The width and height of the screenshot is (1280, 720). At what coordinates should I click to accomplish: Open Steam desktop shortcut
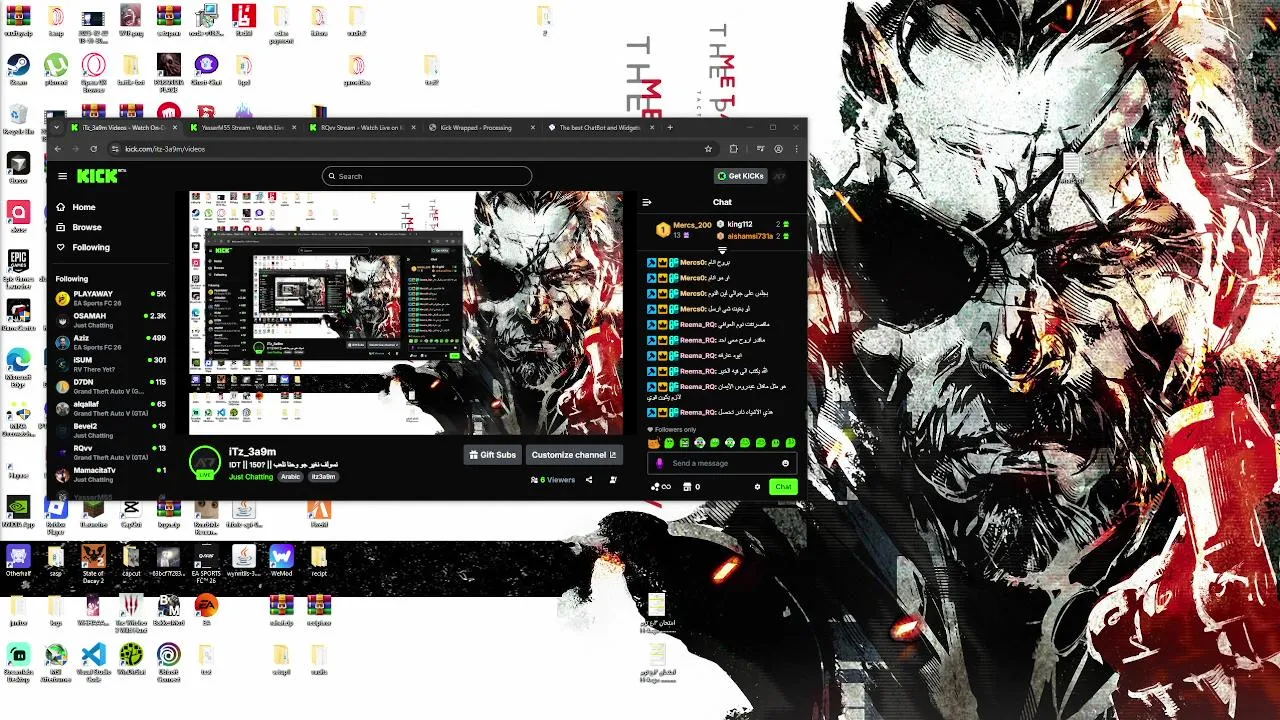pos(18,70)
